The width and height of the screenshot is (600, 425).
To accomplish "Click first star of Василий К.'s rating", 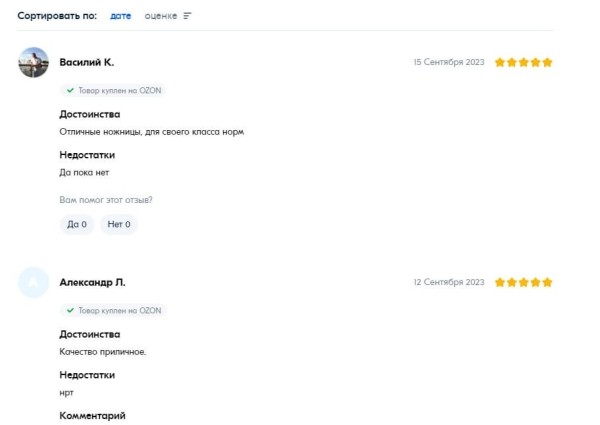I will pyautogui.click(x=500, y=62).
